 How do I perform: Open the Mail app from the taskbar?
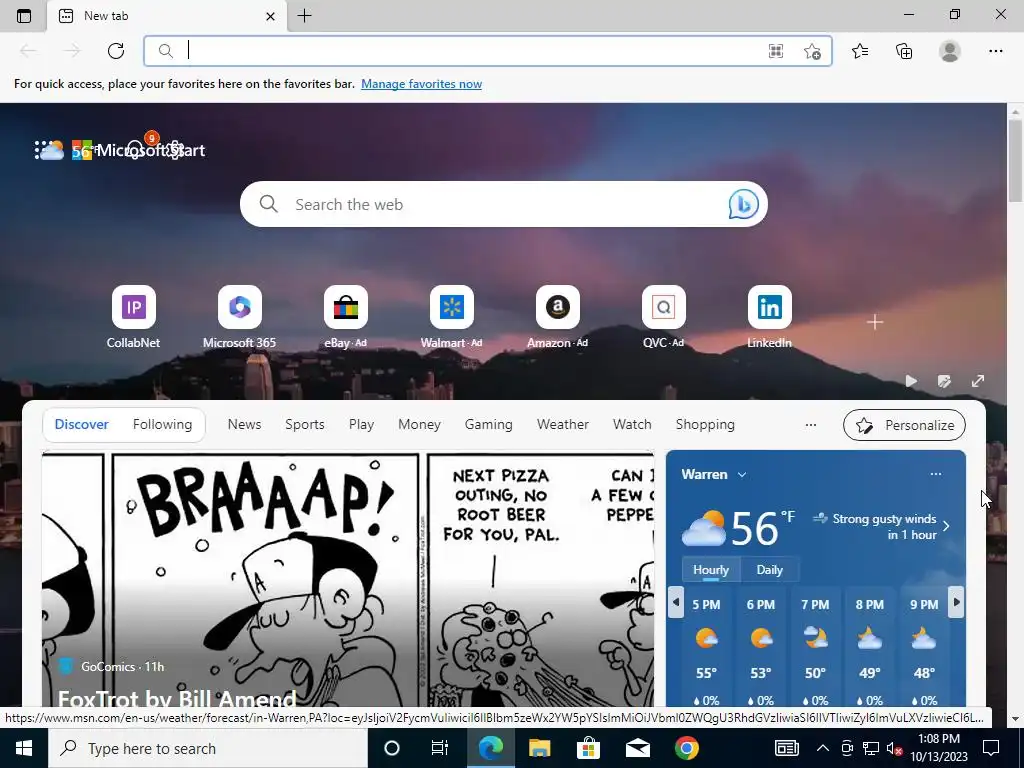[637, 748]
